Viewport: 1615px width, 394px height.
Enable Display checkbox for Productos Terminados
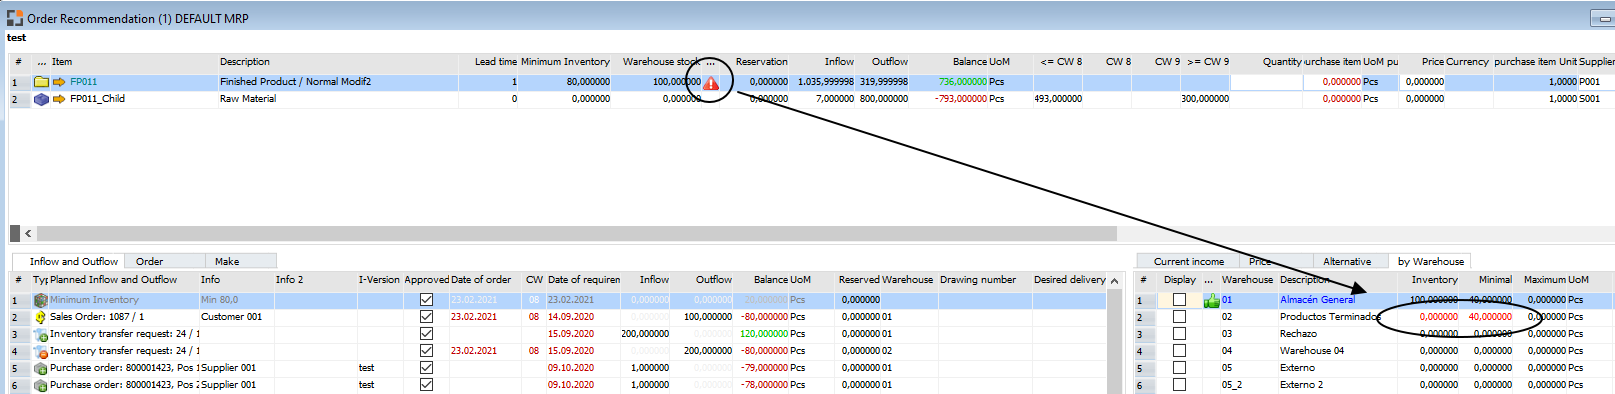coord(1179,317)
